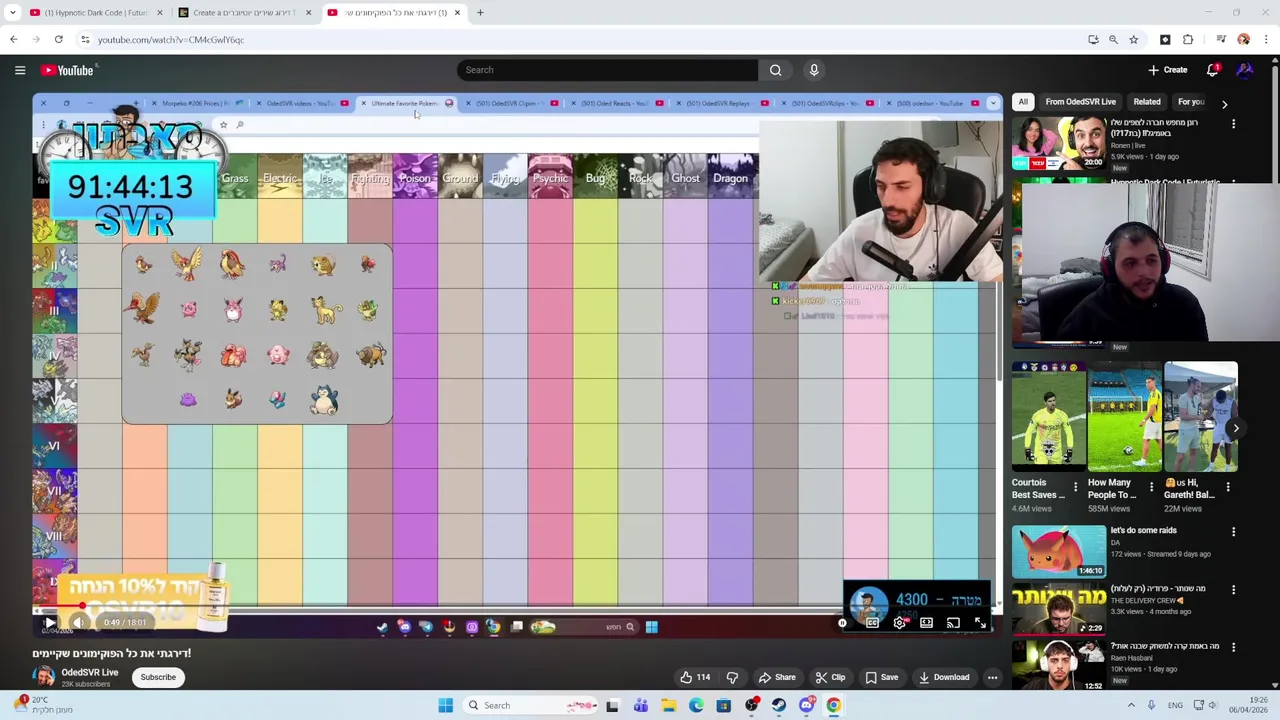Open options for How Many People short
Viewport: 1280px width, 720px height.
[x=1152, y=487]
